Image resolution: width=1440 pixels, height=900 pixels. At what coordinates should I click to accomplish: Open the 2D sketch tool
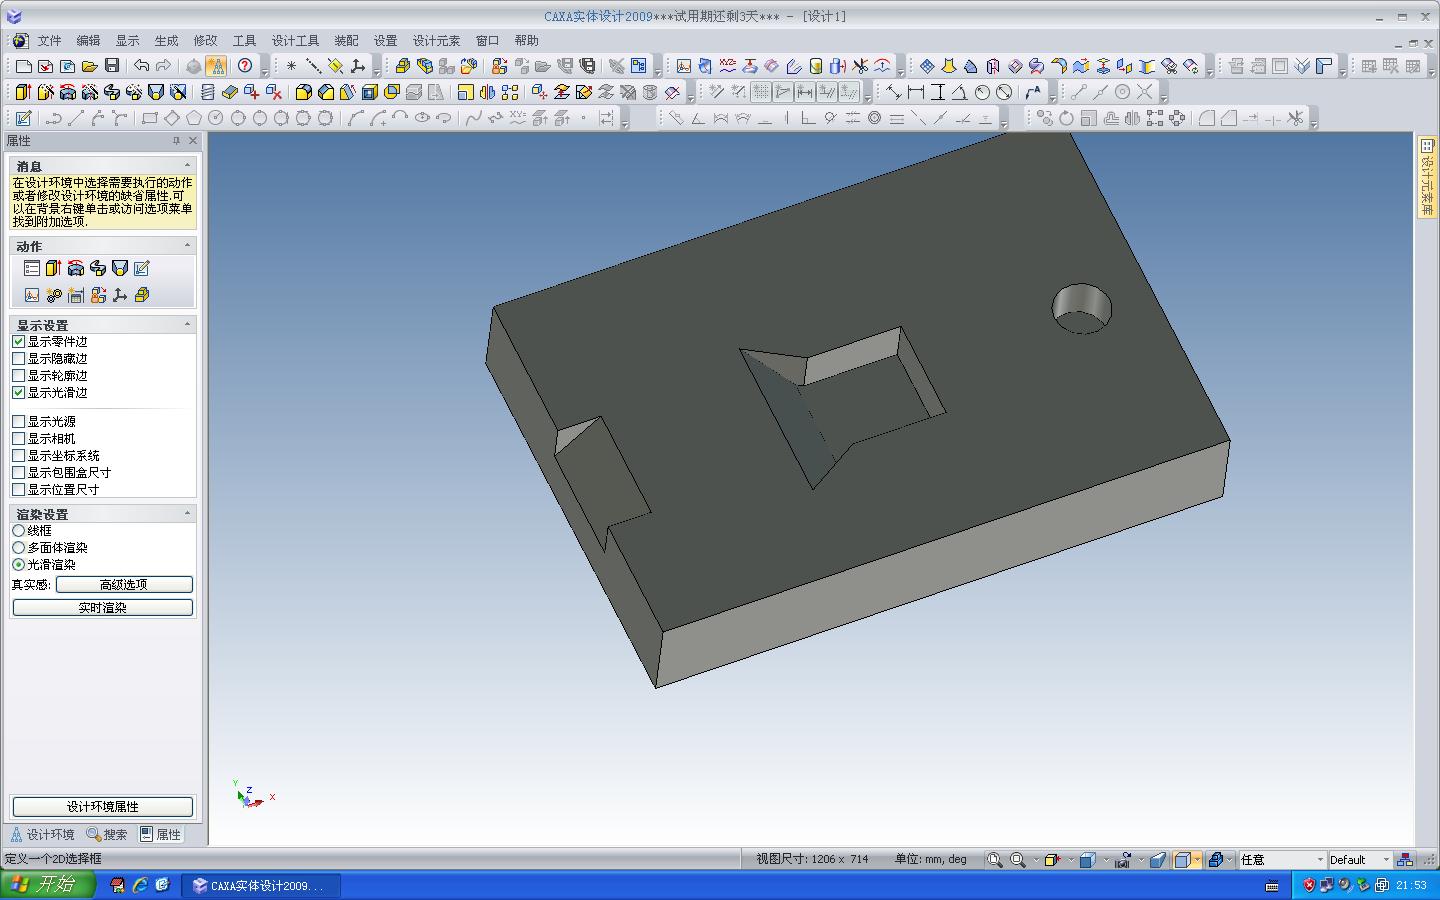click(x=24, y=118)
